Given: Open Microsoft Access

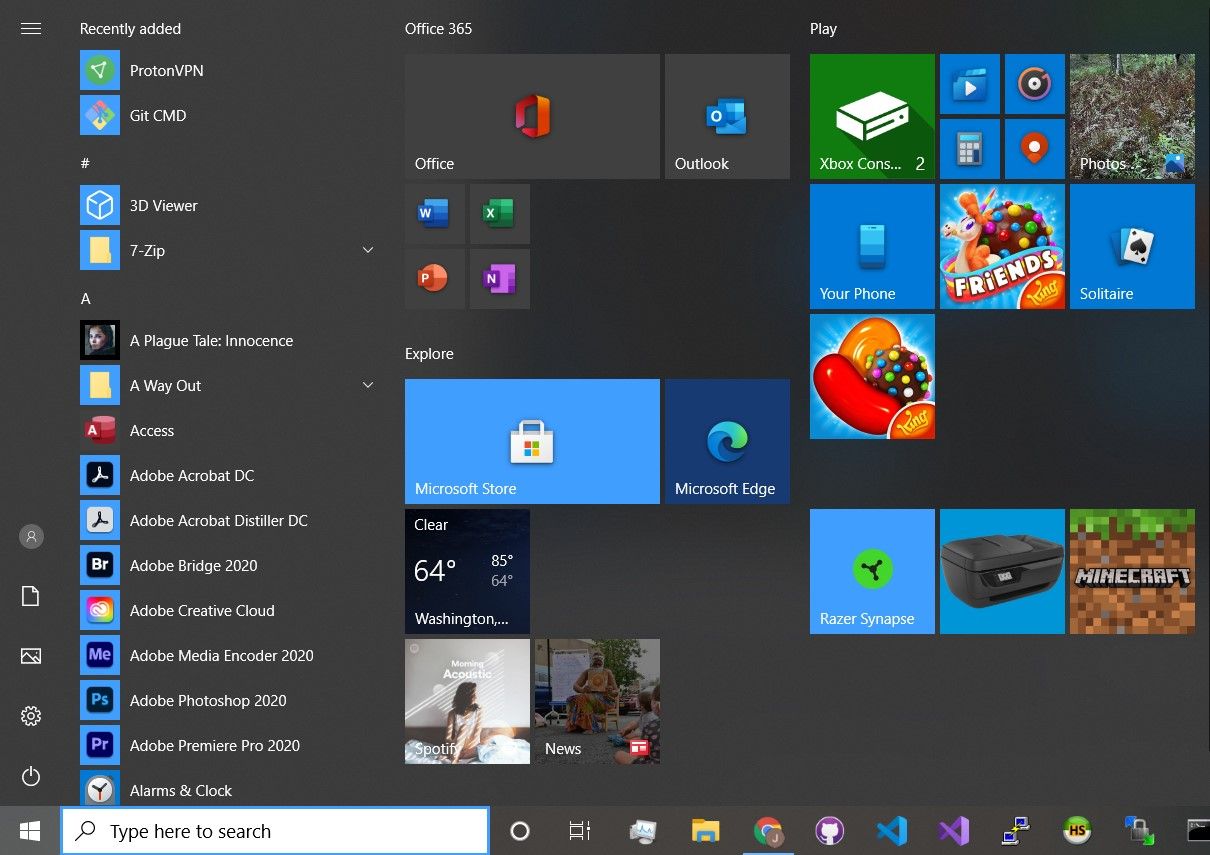Looking at the screenshot, I should pos(229,430).
